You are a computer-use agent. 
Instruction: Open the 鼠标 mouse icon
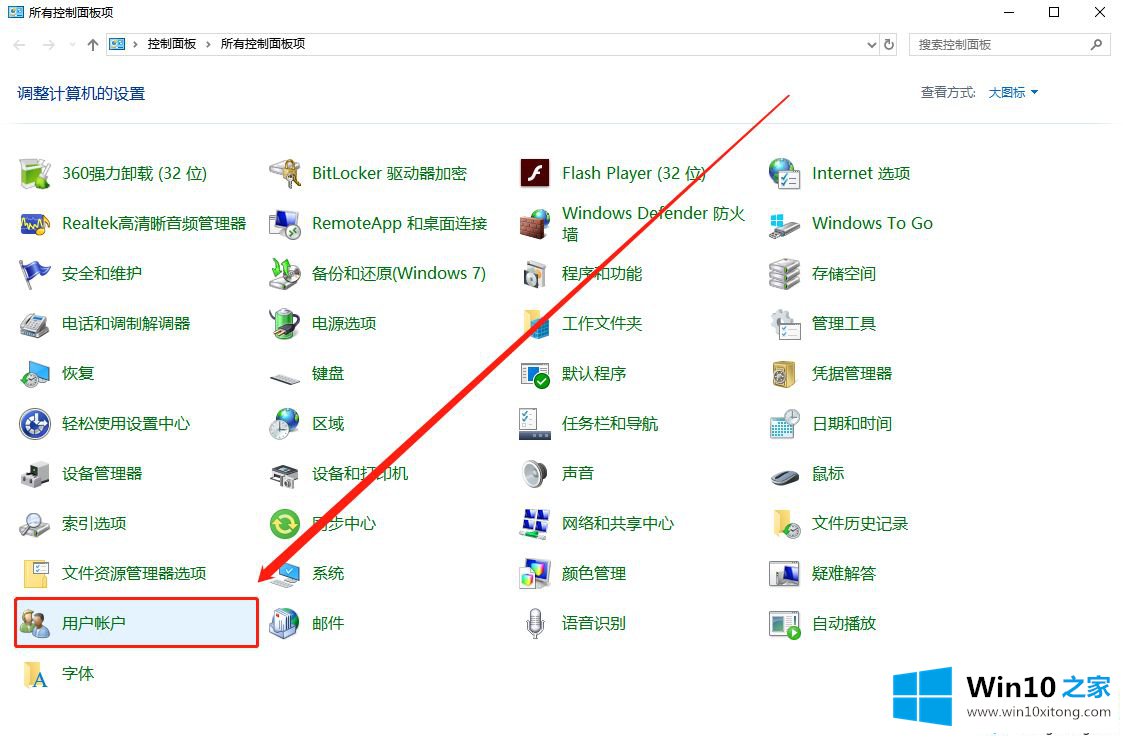coord(784,476)
